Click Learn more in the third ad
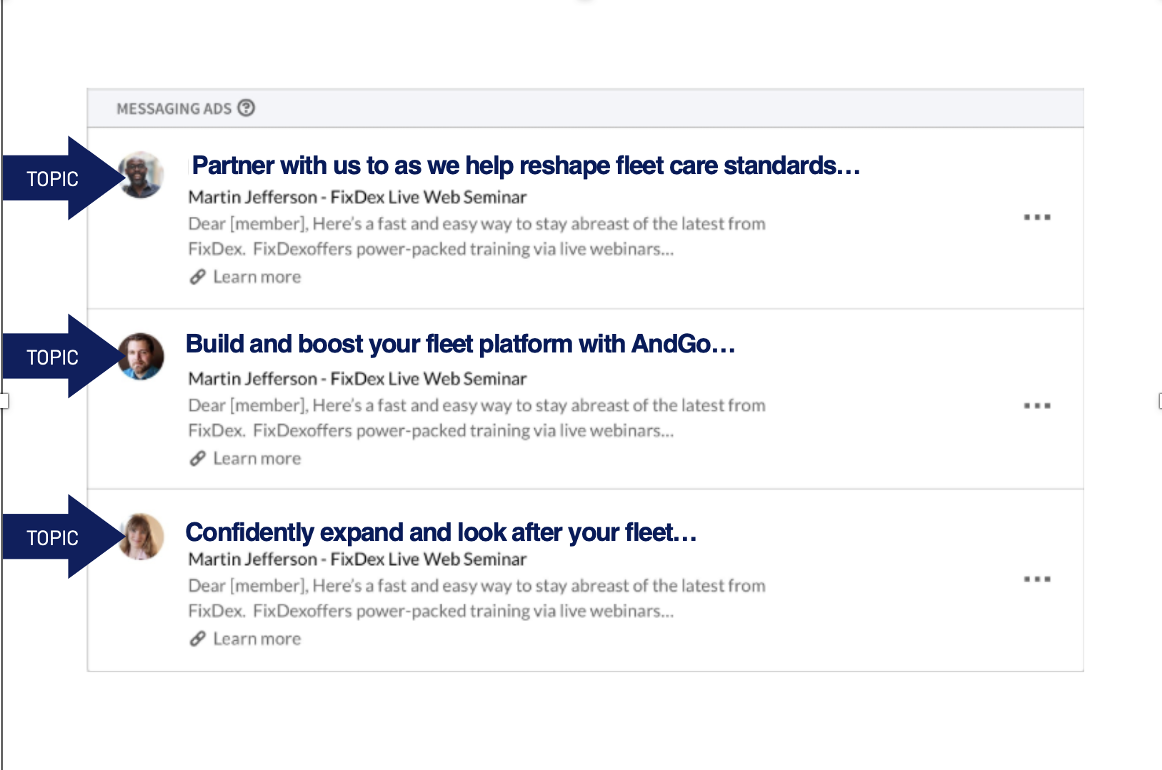 (257, 639)
